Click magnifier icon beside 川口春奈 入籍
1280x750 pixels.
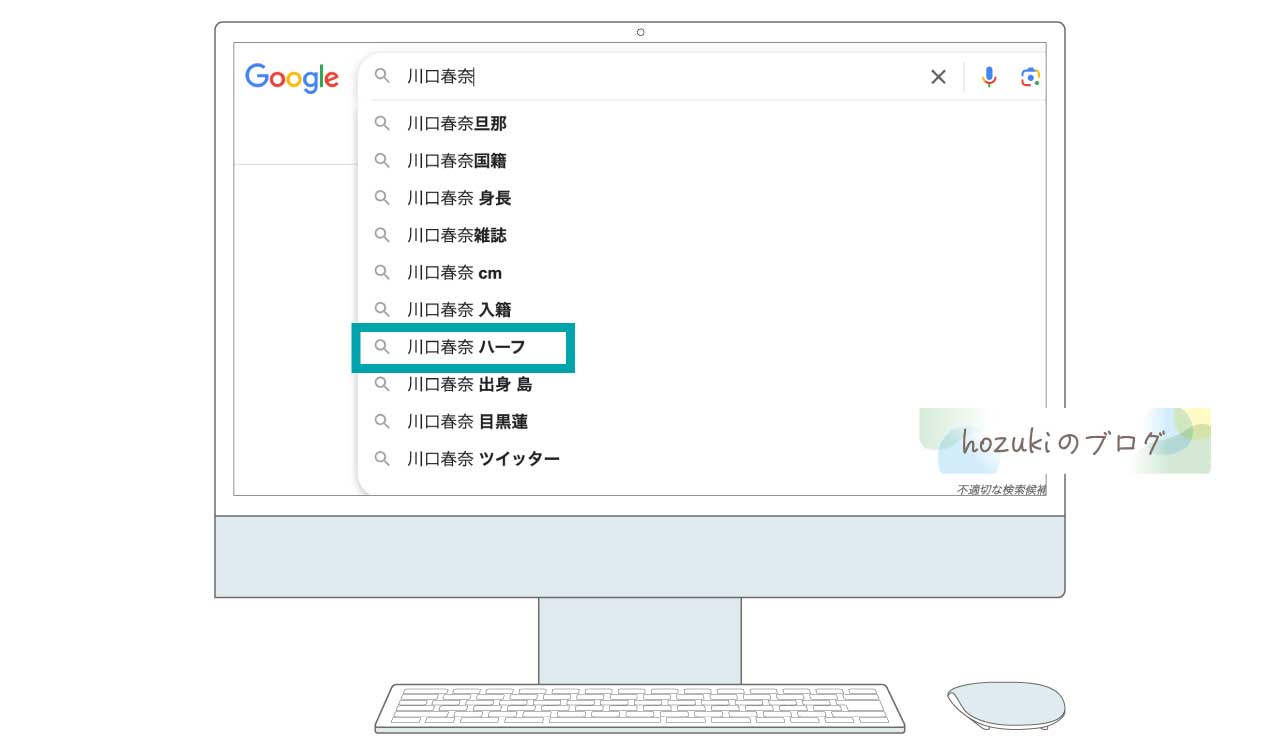[x=381, y=310]
